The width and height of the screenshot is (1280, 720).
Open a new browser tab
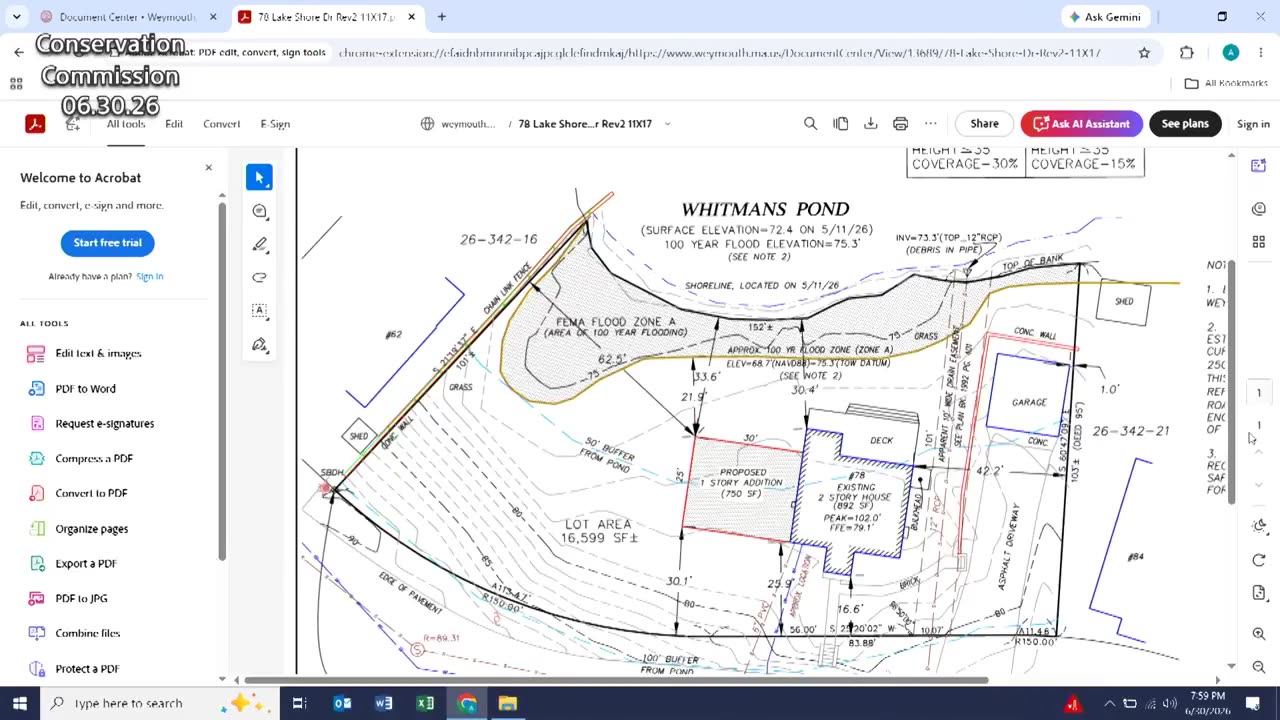(x=441, y=17)
